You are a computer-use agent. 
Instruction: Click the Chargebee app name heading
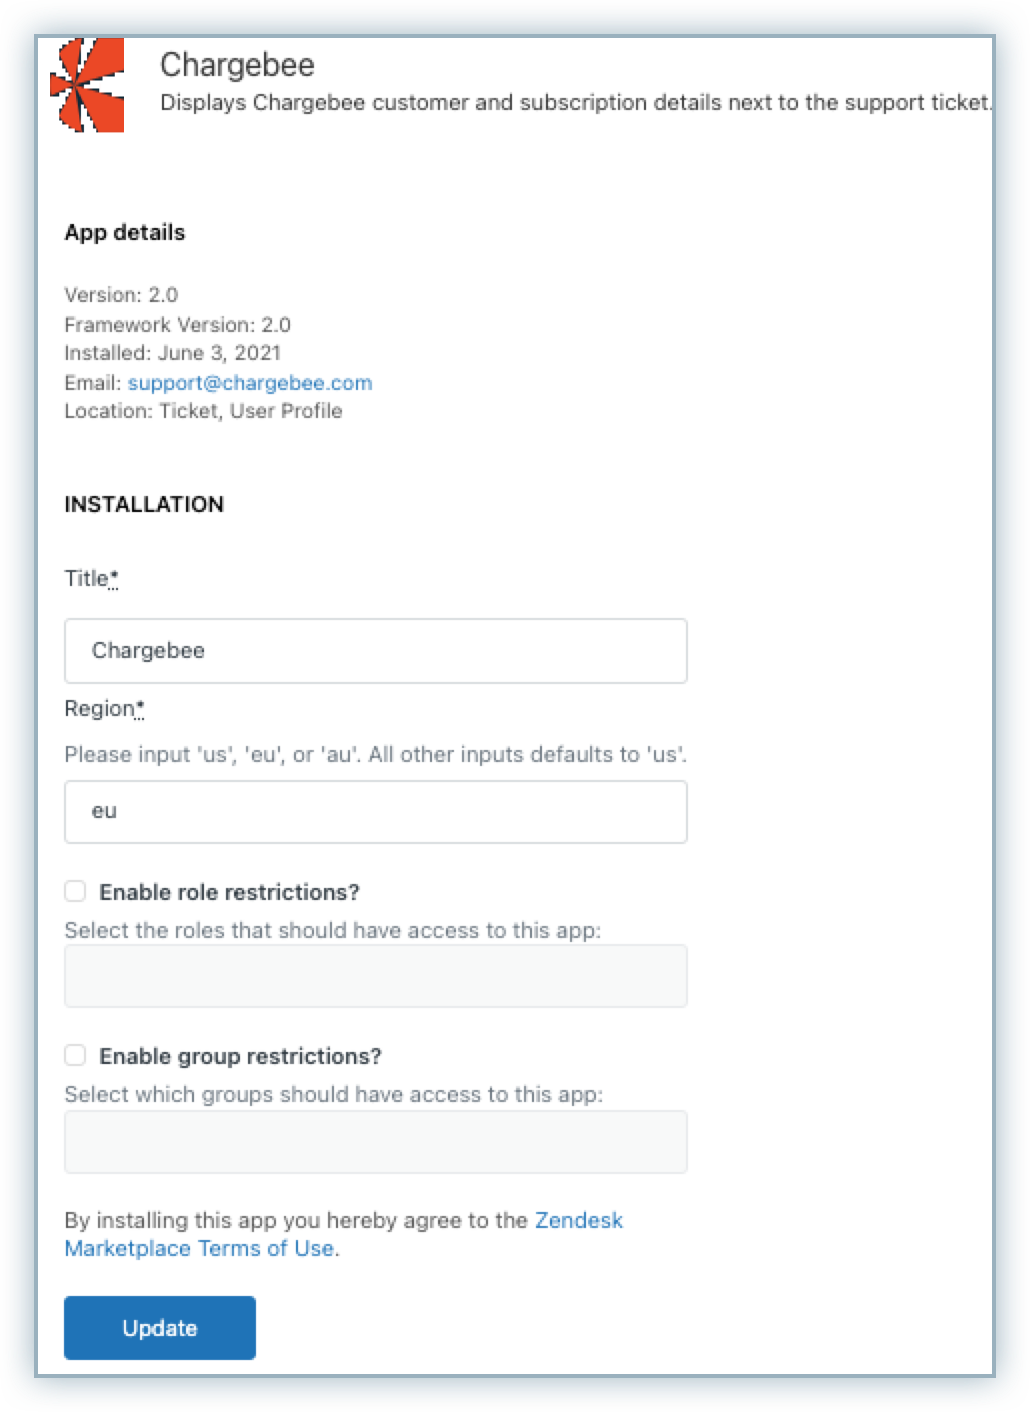click(x=237, y=65)
